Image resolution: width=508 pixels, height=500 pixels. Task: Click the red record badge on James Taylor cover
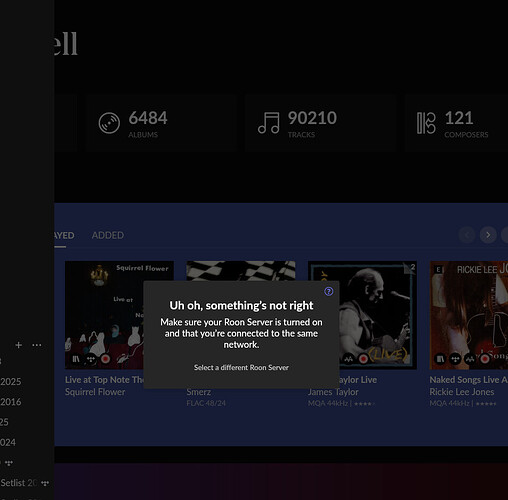(x=363, y=359)
